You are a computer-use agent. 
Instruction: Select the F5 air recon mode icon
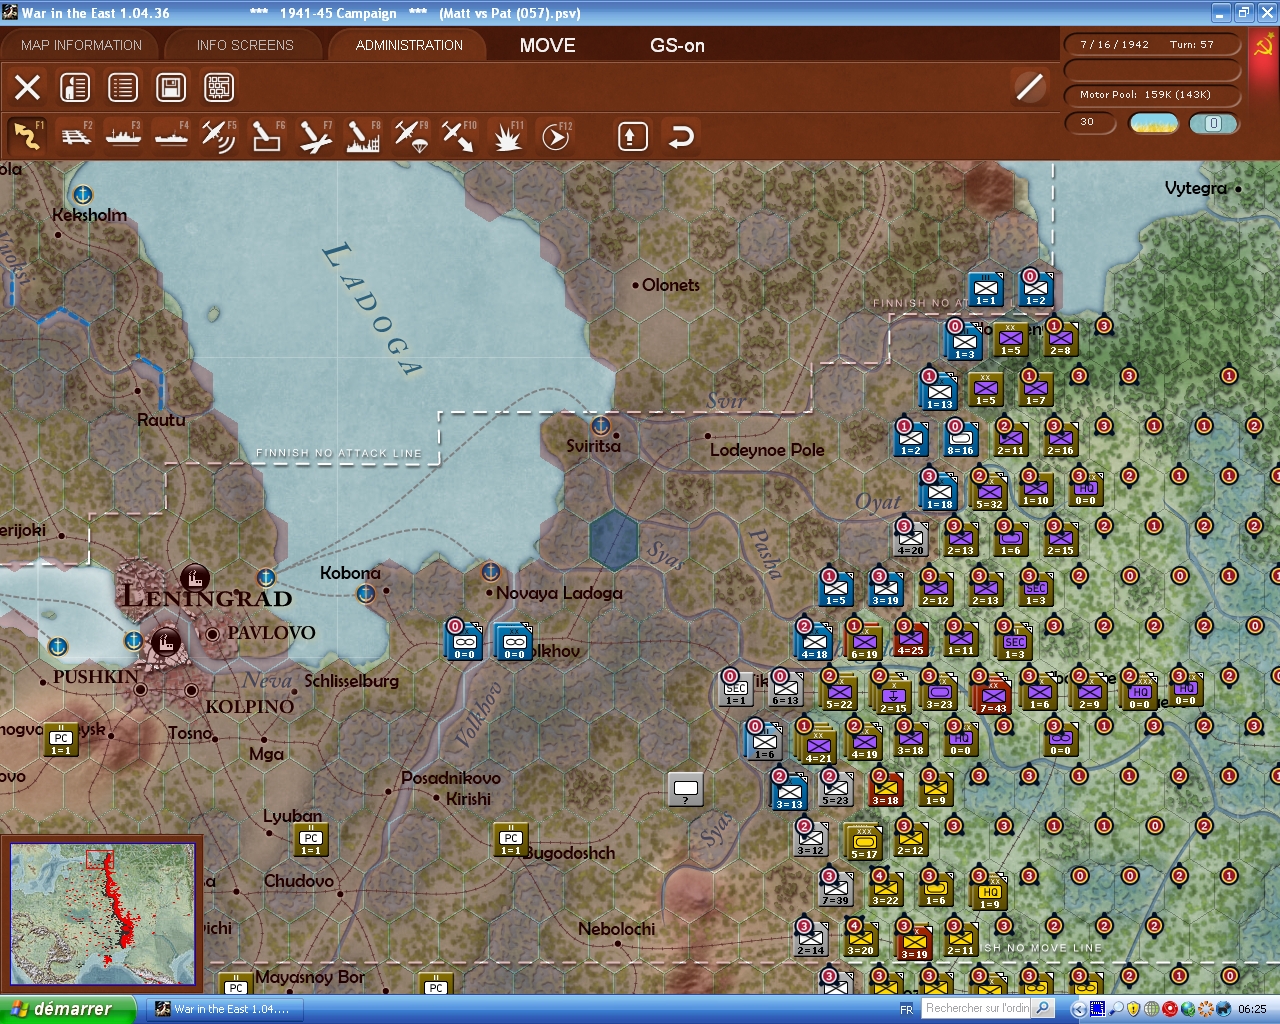(219, 136)
